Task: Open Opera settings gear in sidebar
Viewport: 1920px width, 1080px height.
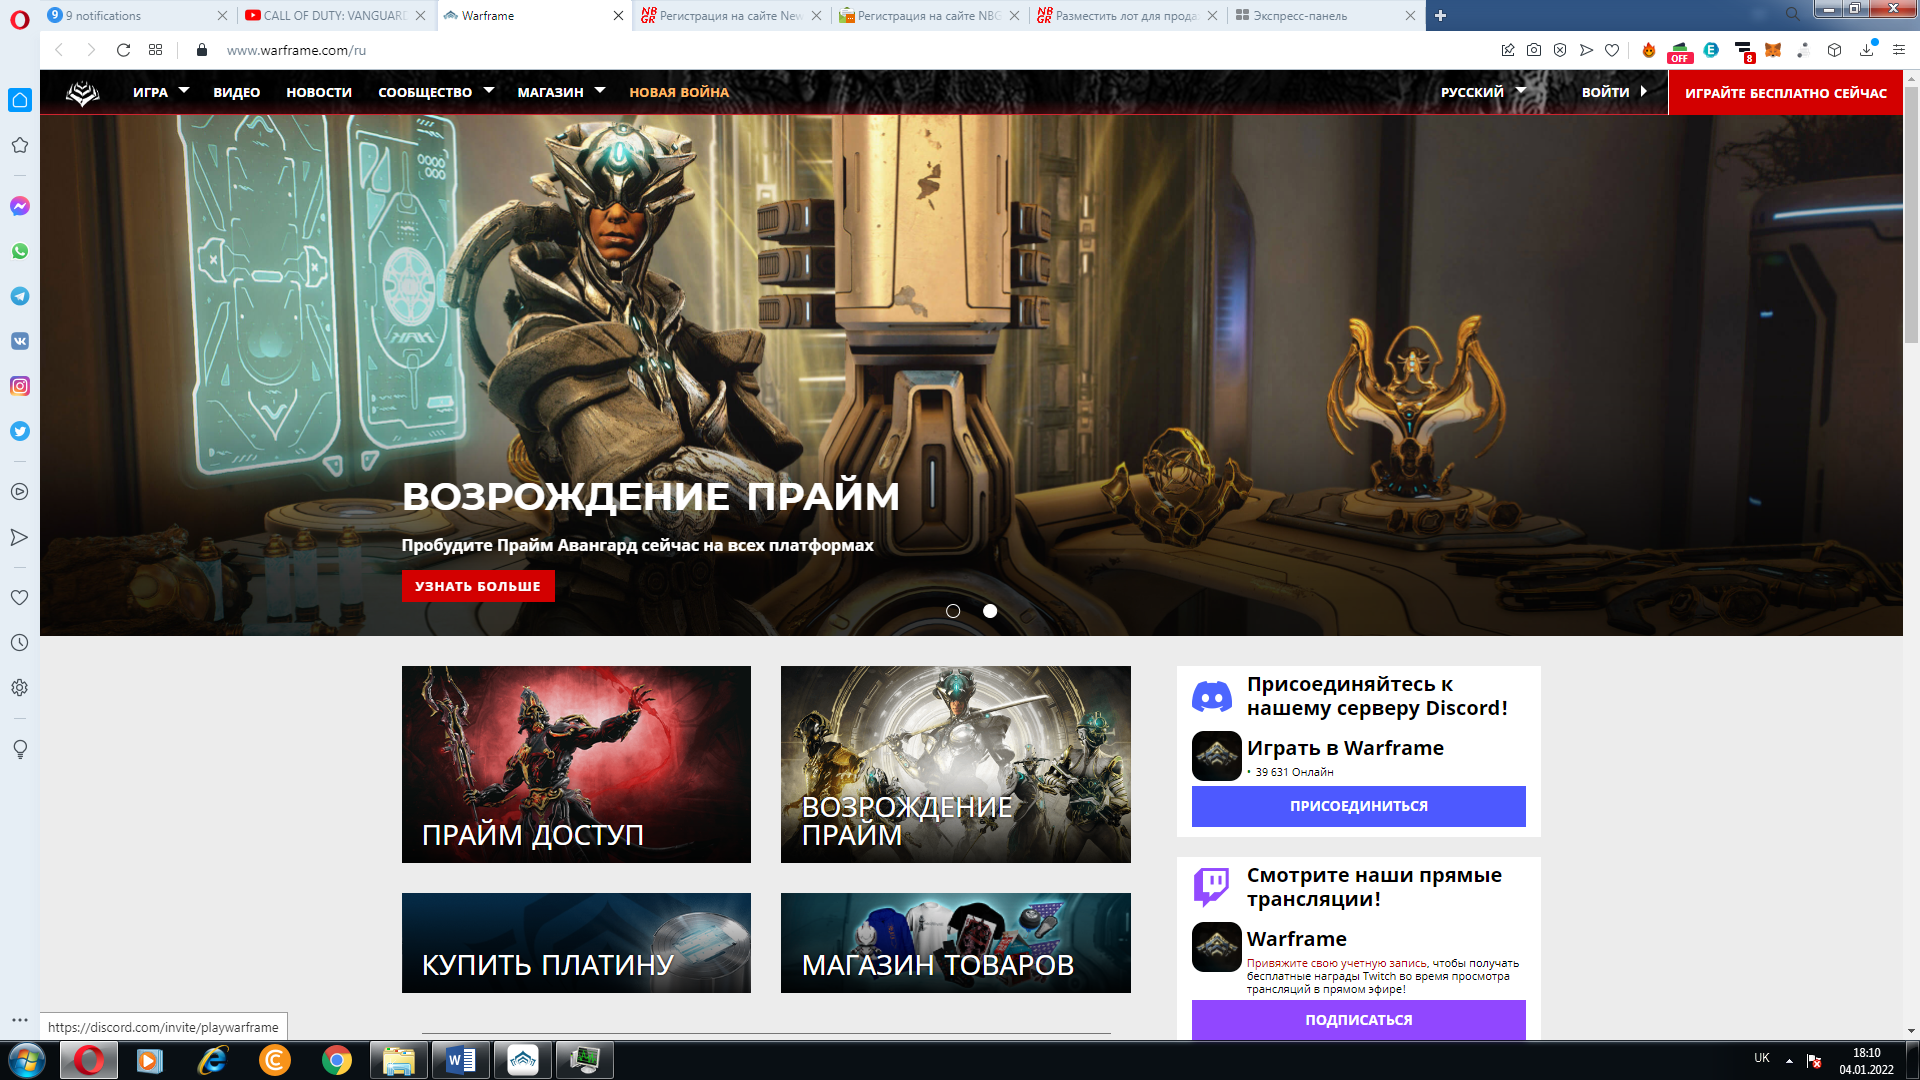Action: click(x=19, y=688)
